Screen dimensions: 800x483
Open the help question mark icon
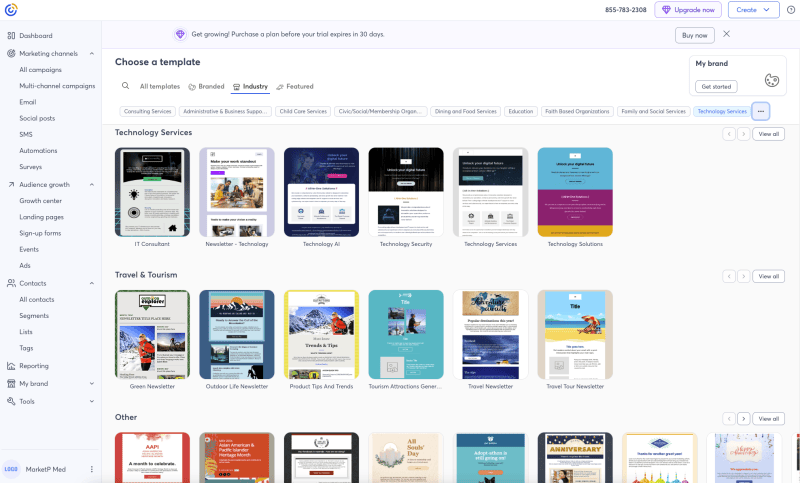click(790, 10)
